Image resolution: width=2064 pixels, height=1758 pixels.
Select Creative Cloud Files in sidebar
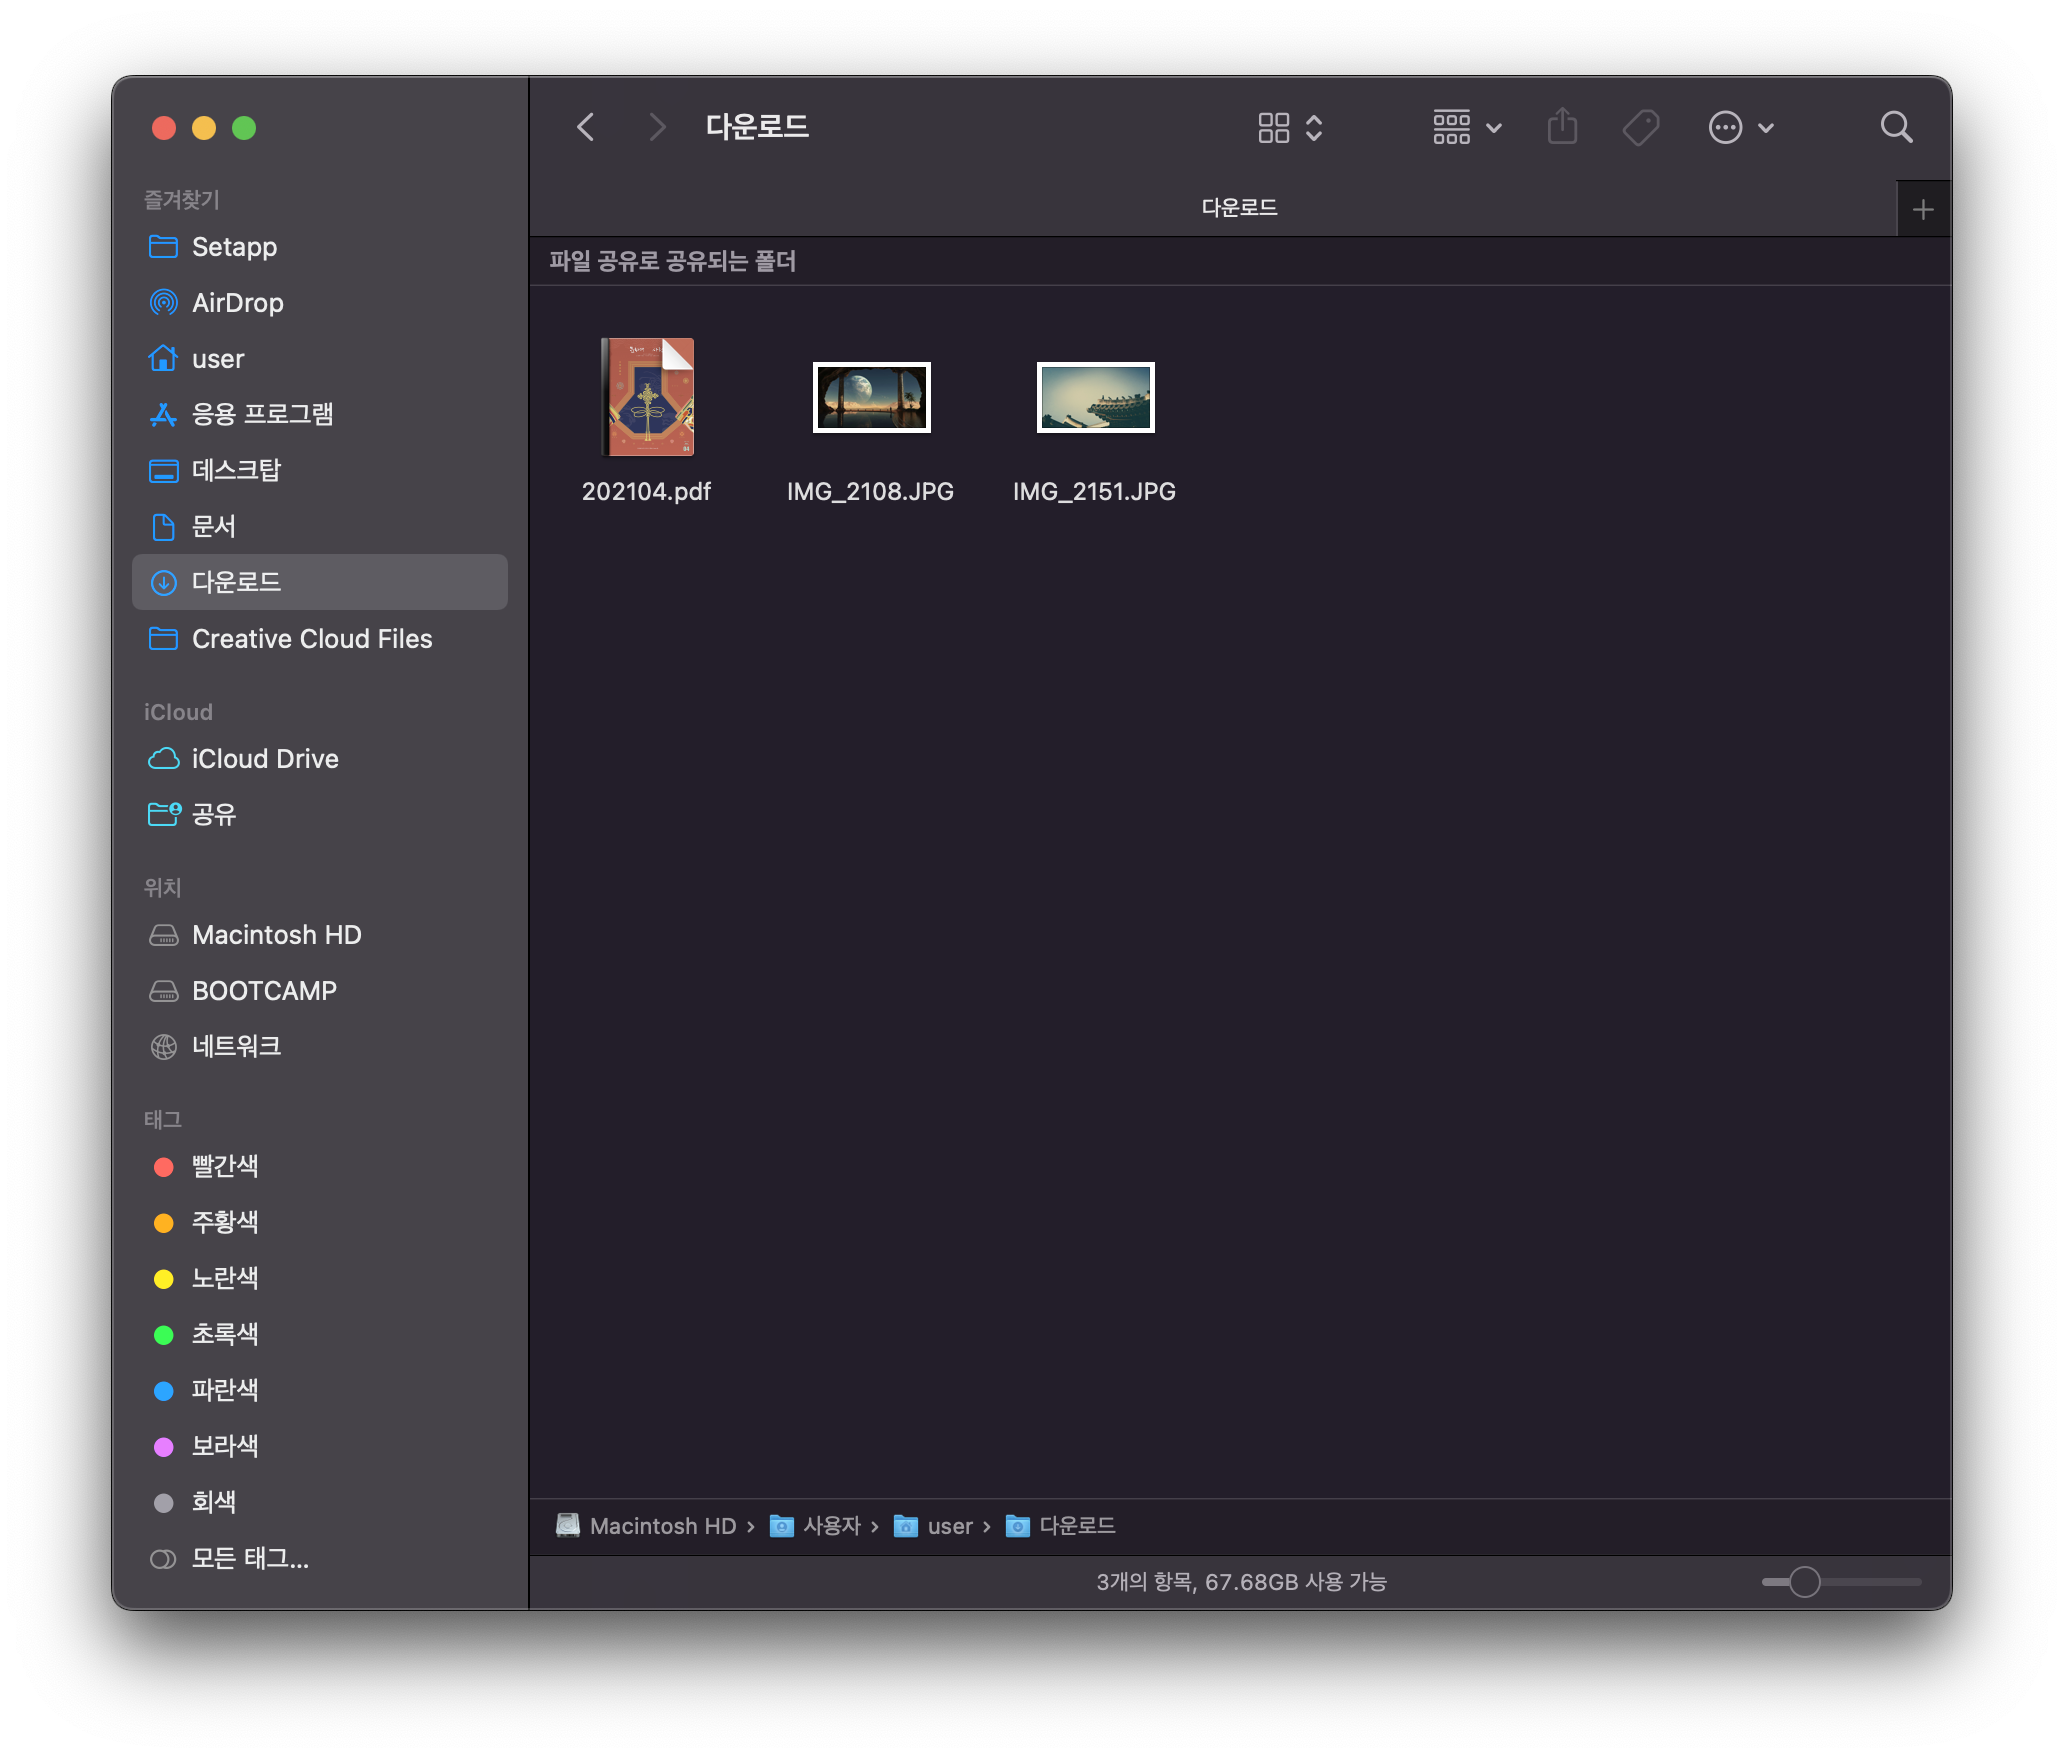pyautogui.click(x=311, y=639)
